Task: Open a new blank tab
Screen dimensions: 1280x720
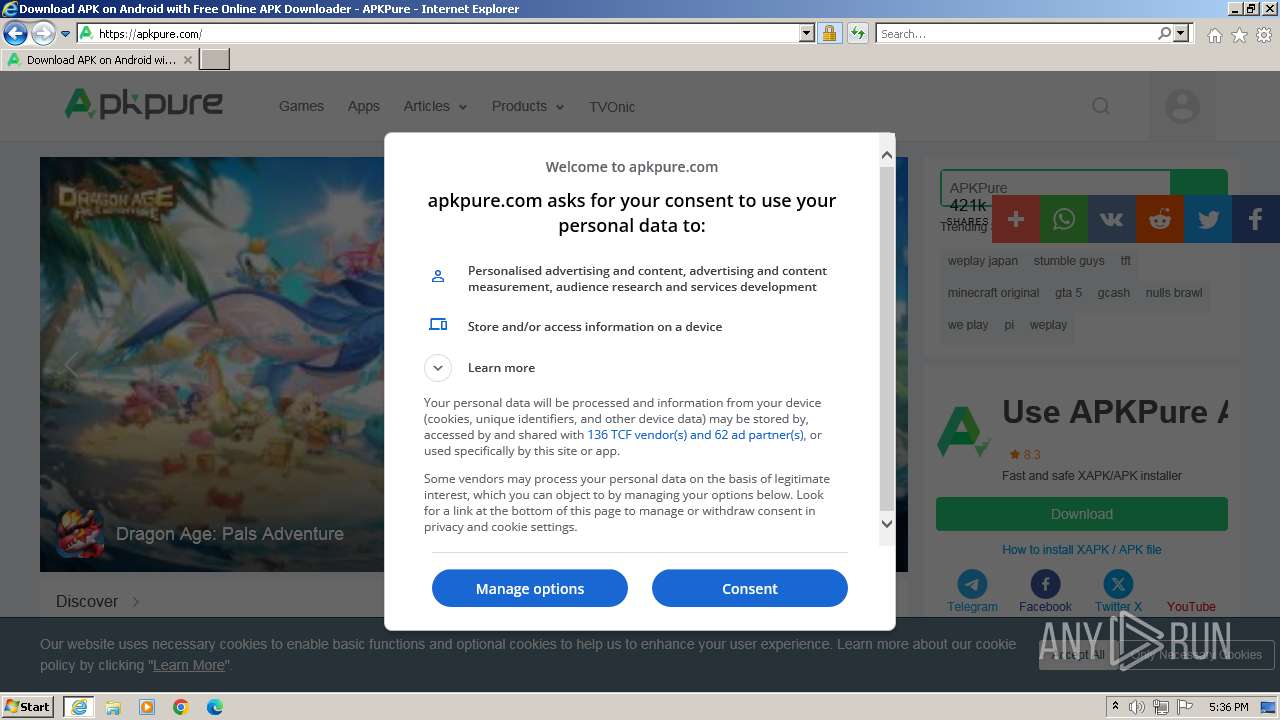Action: pyautogui.click(x=215, y=60)
